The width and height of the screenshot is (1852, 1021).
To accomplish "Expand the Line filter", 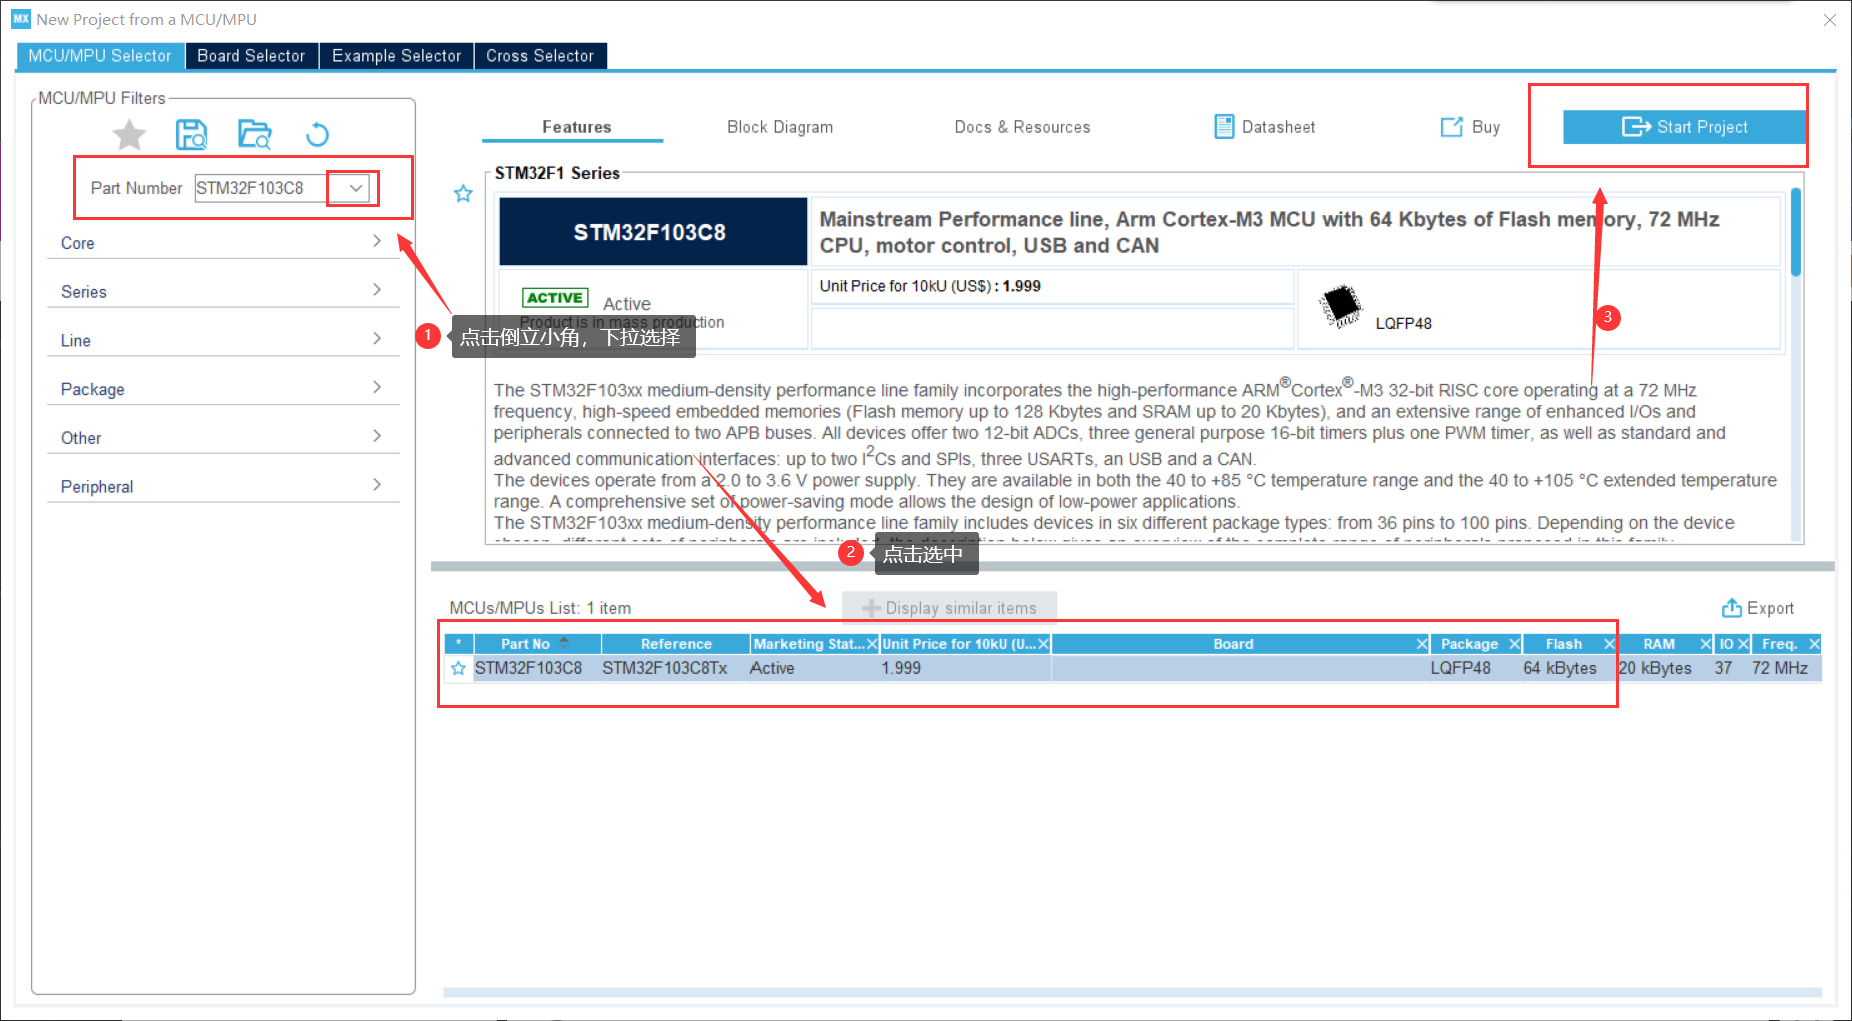I will 223,340.
